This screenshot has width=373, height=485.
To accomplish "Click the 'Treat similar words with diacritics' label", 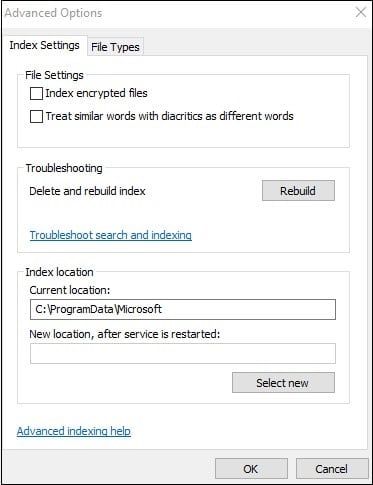I will click(169, 116).
